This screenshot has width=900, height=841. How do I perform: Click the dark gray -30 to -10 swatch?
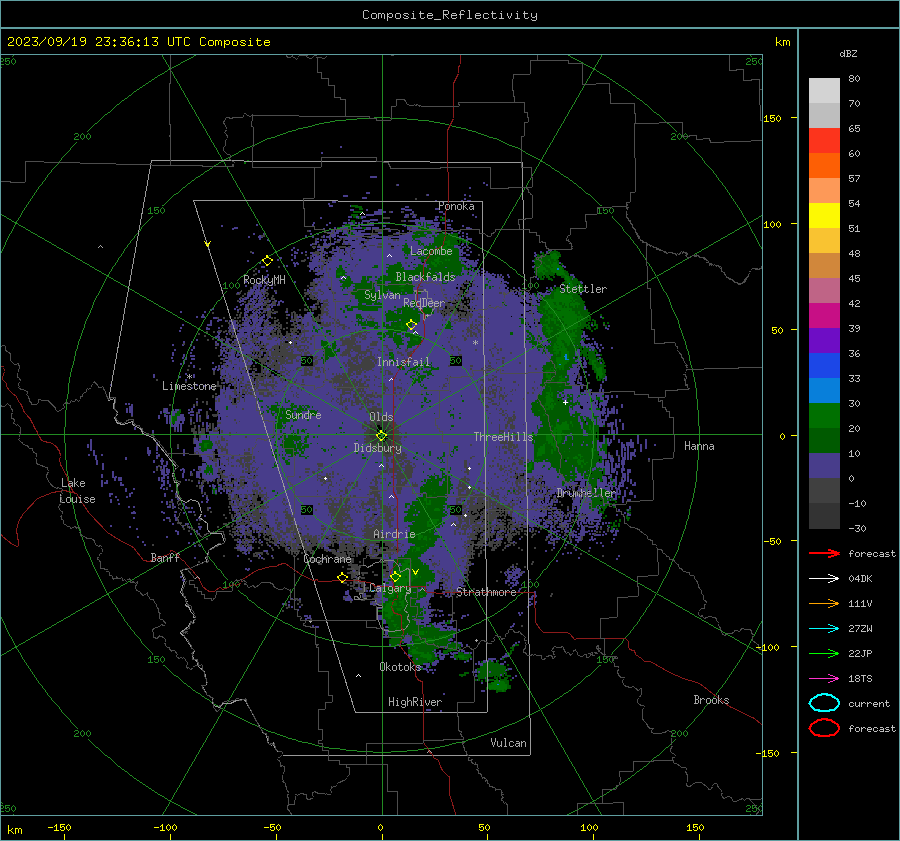click(824, 516)
